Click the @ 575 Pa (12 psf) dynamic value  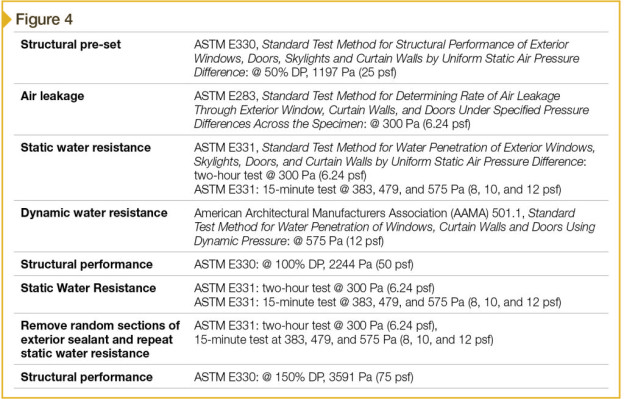338,241
